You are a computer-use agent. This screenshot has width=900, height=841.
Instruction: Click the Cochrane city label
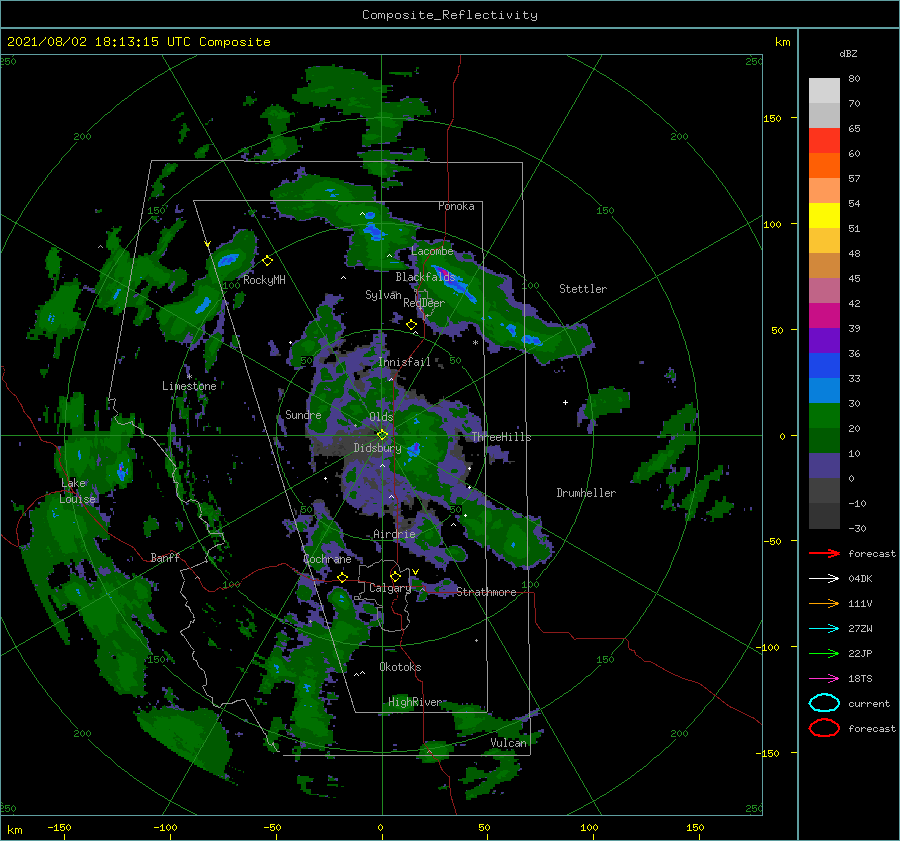click(x=327, y=559)
